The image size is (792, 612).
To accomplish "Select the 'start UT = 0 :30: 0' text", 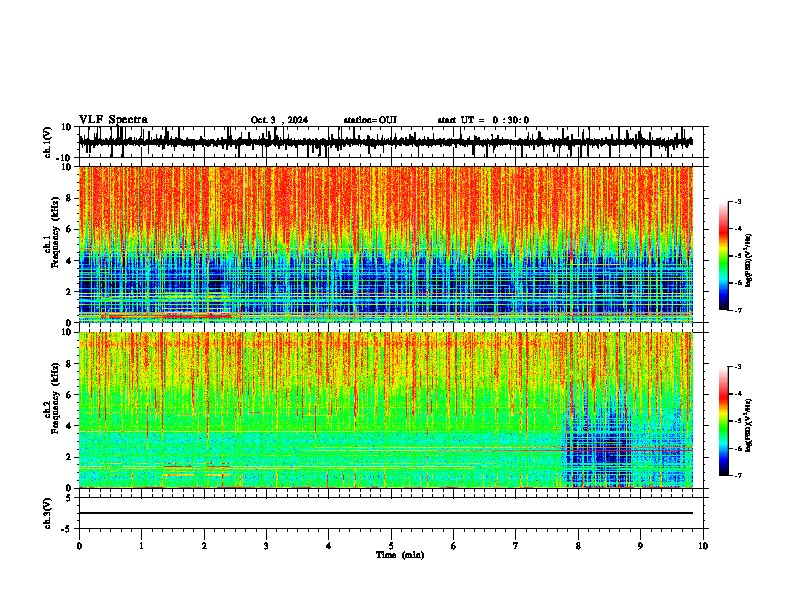I will coord(483,120).
